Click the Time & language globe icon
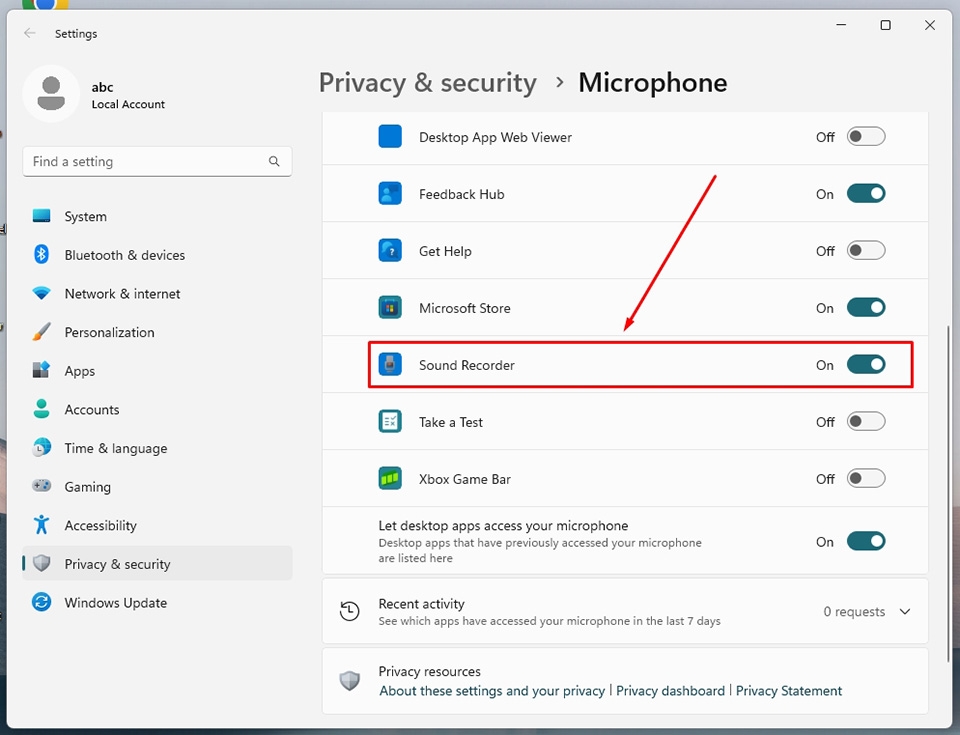Screen dimensions: 960x735 click(42, 448)
